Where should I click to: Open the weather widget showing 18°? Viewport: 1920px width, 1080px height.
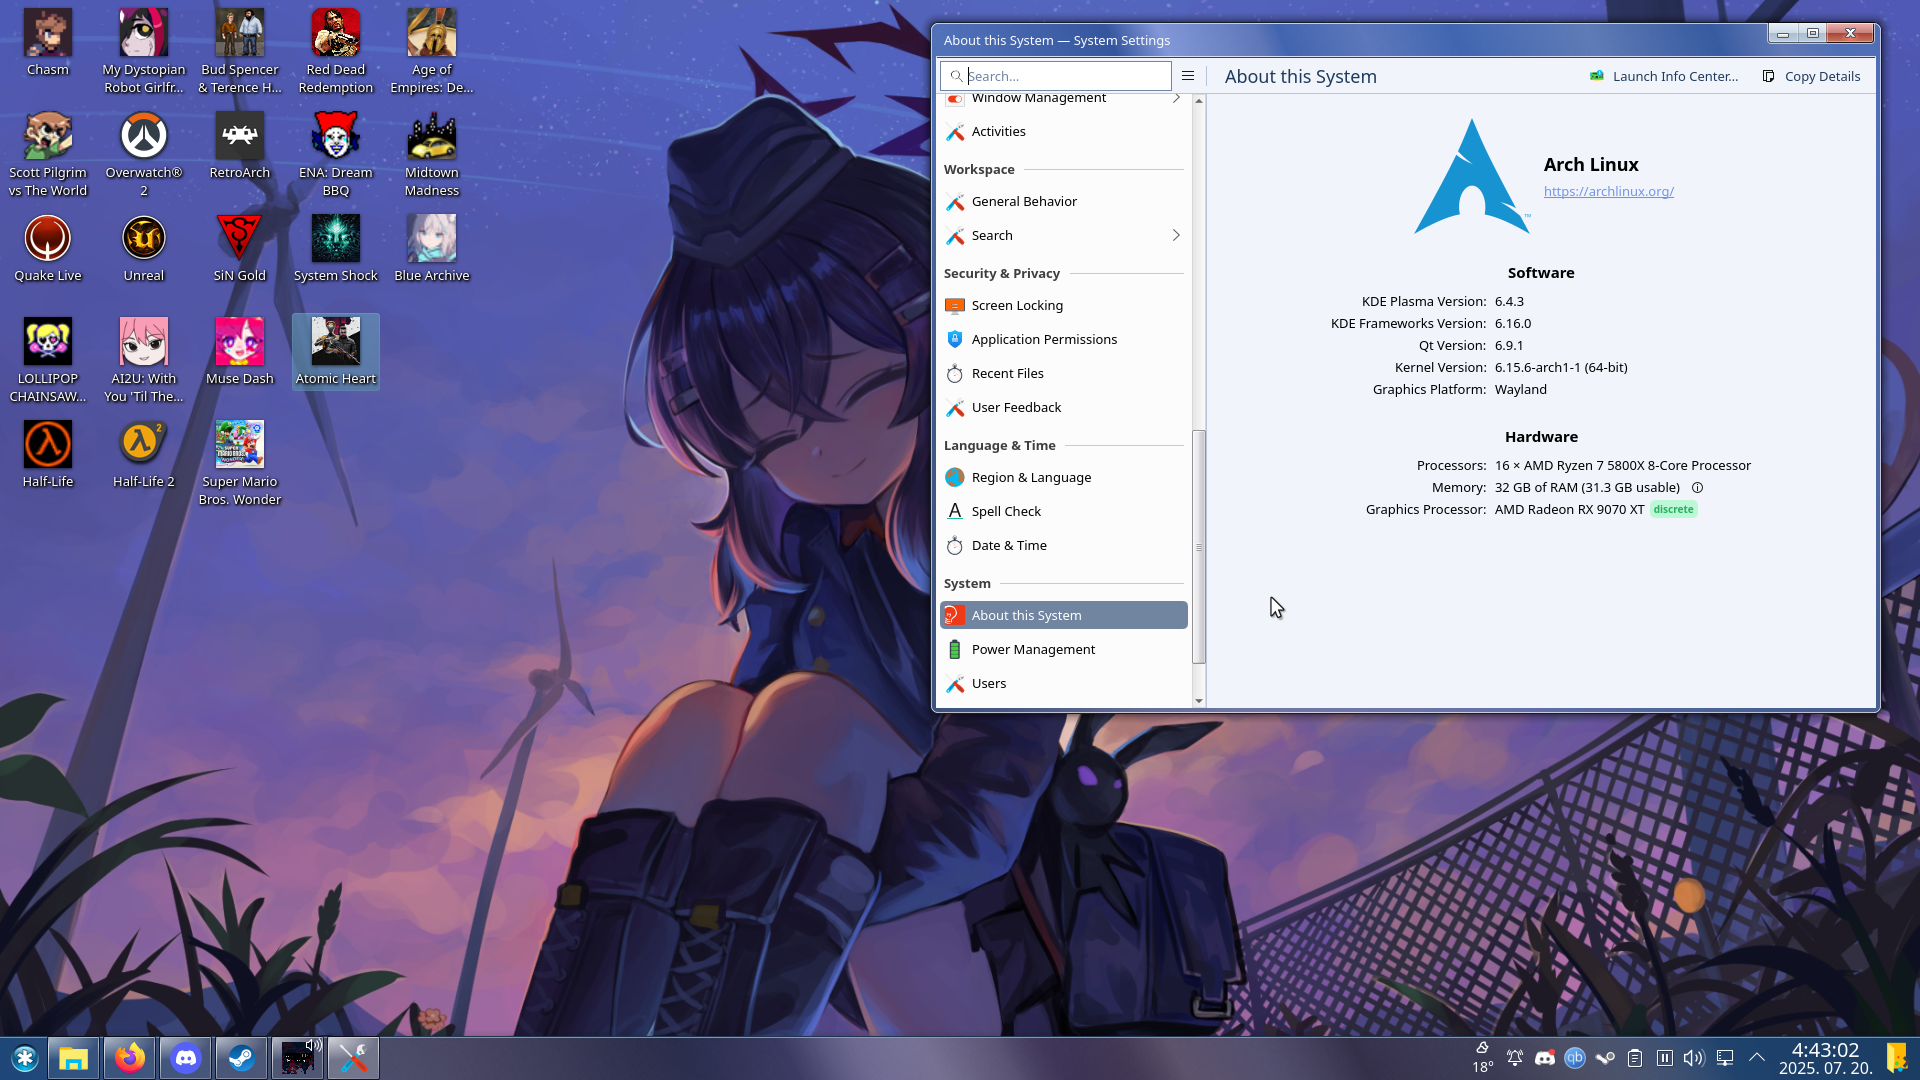point(1482,1058)
